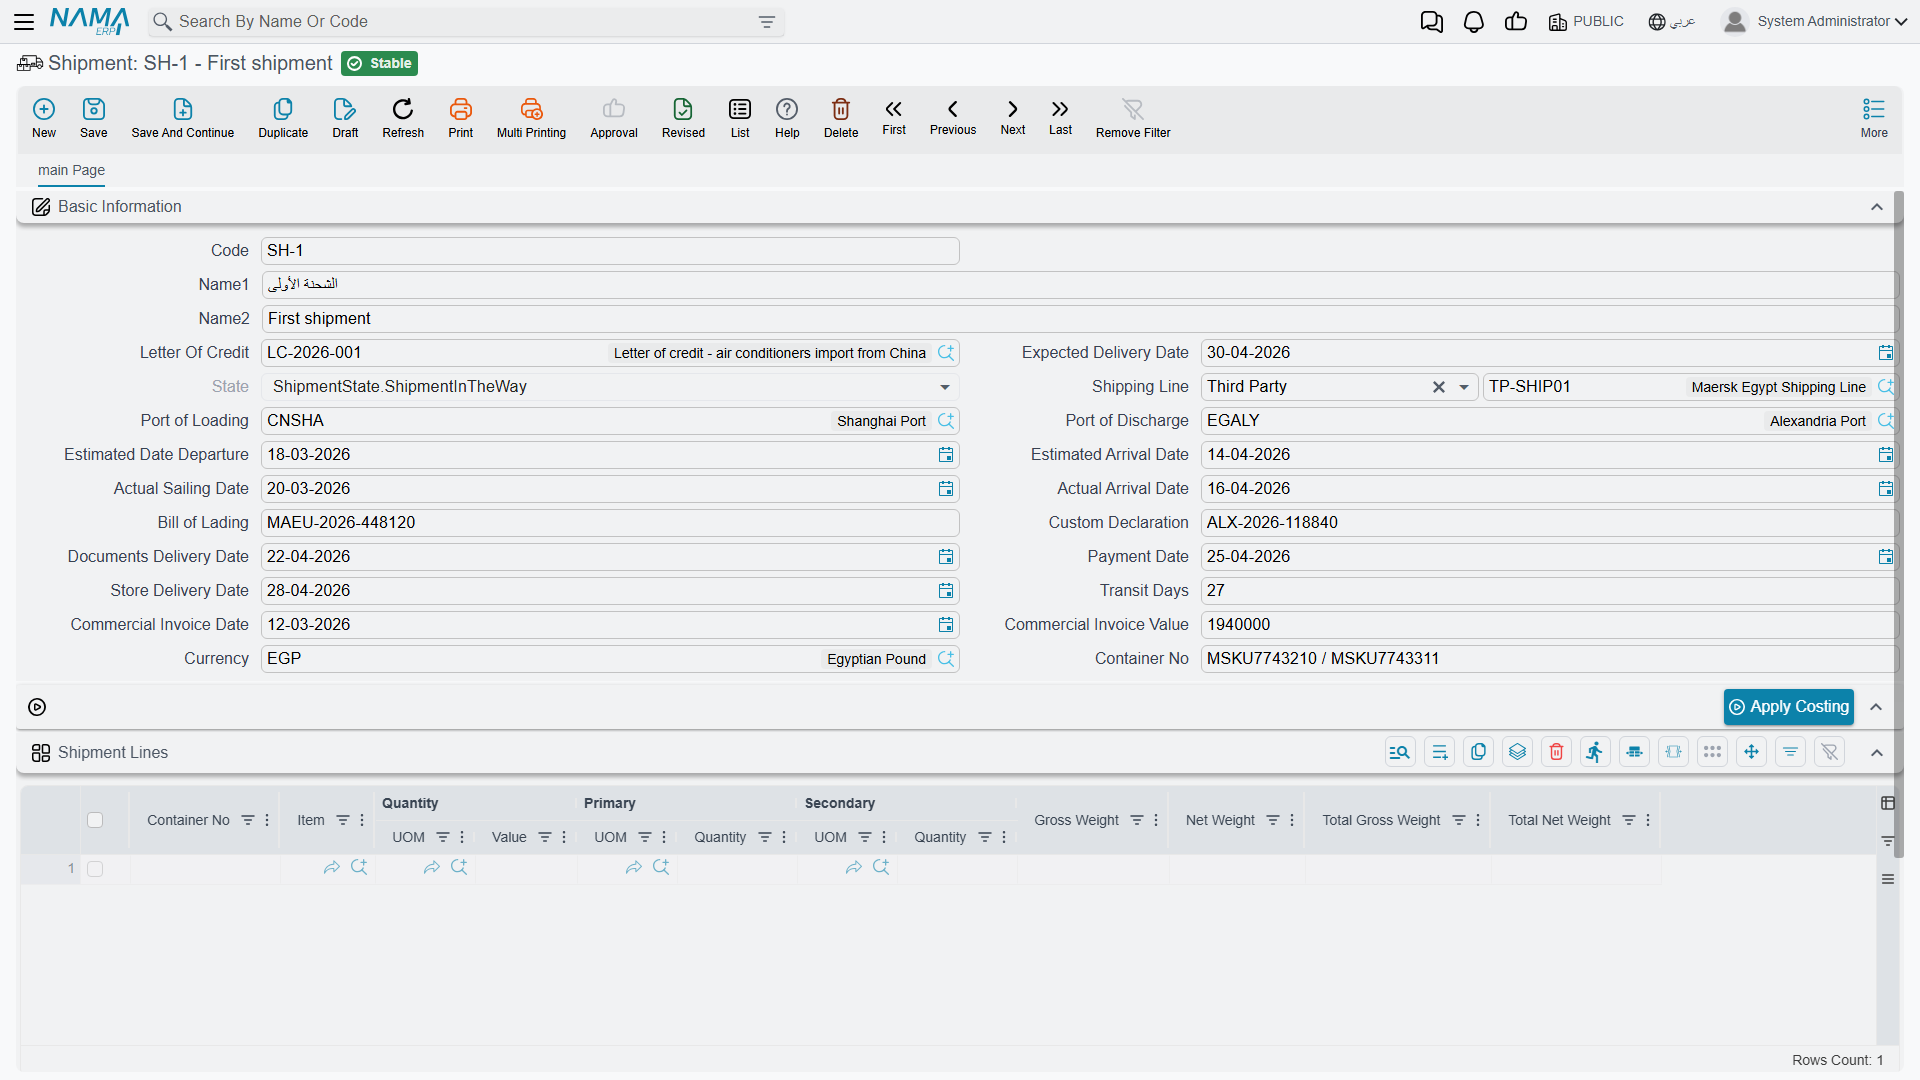Go to the First record
The image size is (1920, 1080).
894,117
